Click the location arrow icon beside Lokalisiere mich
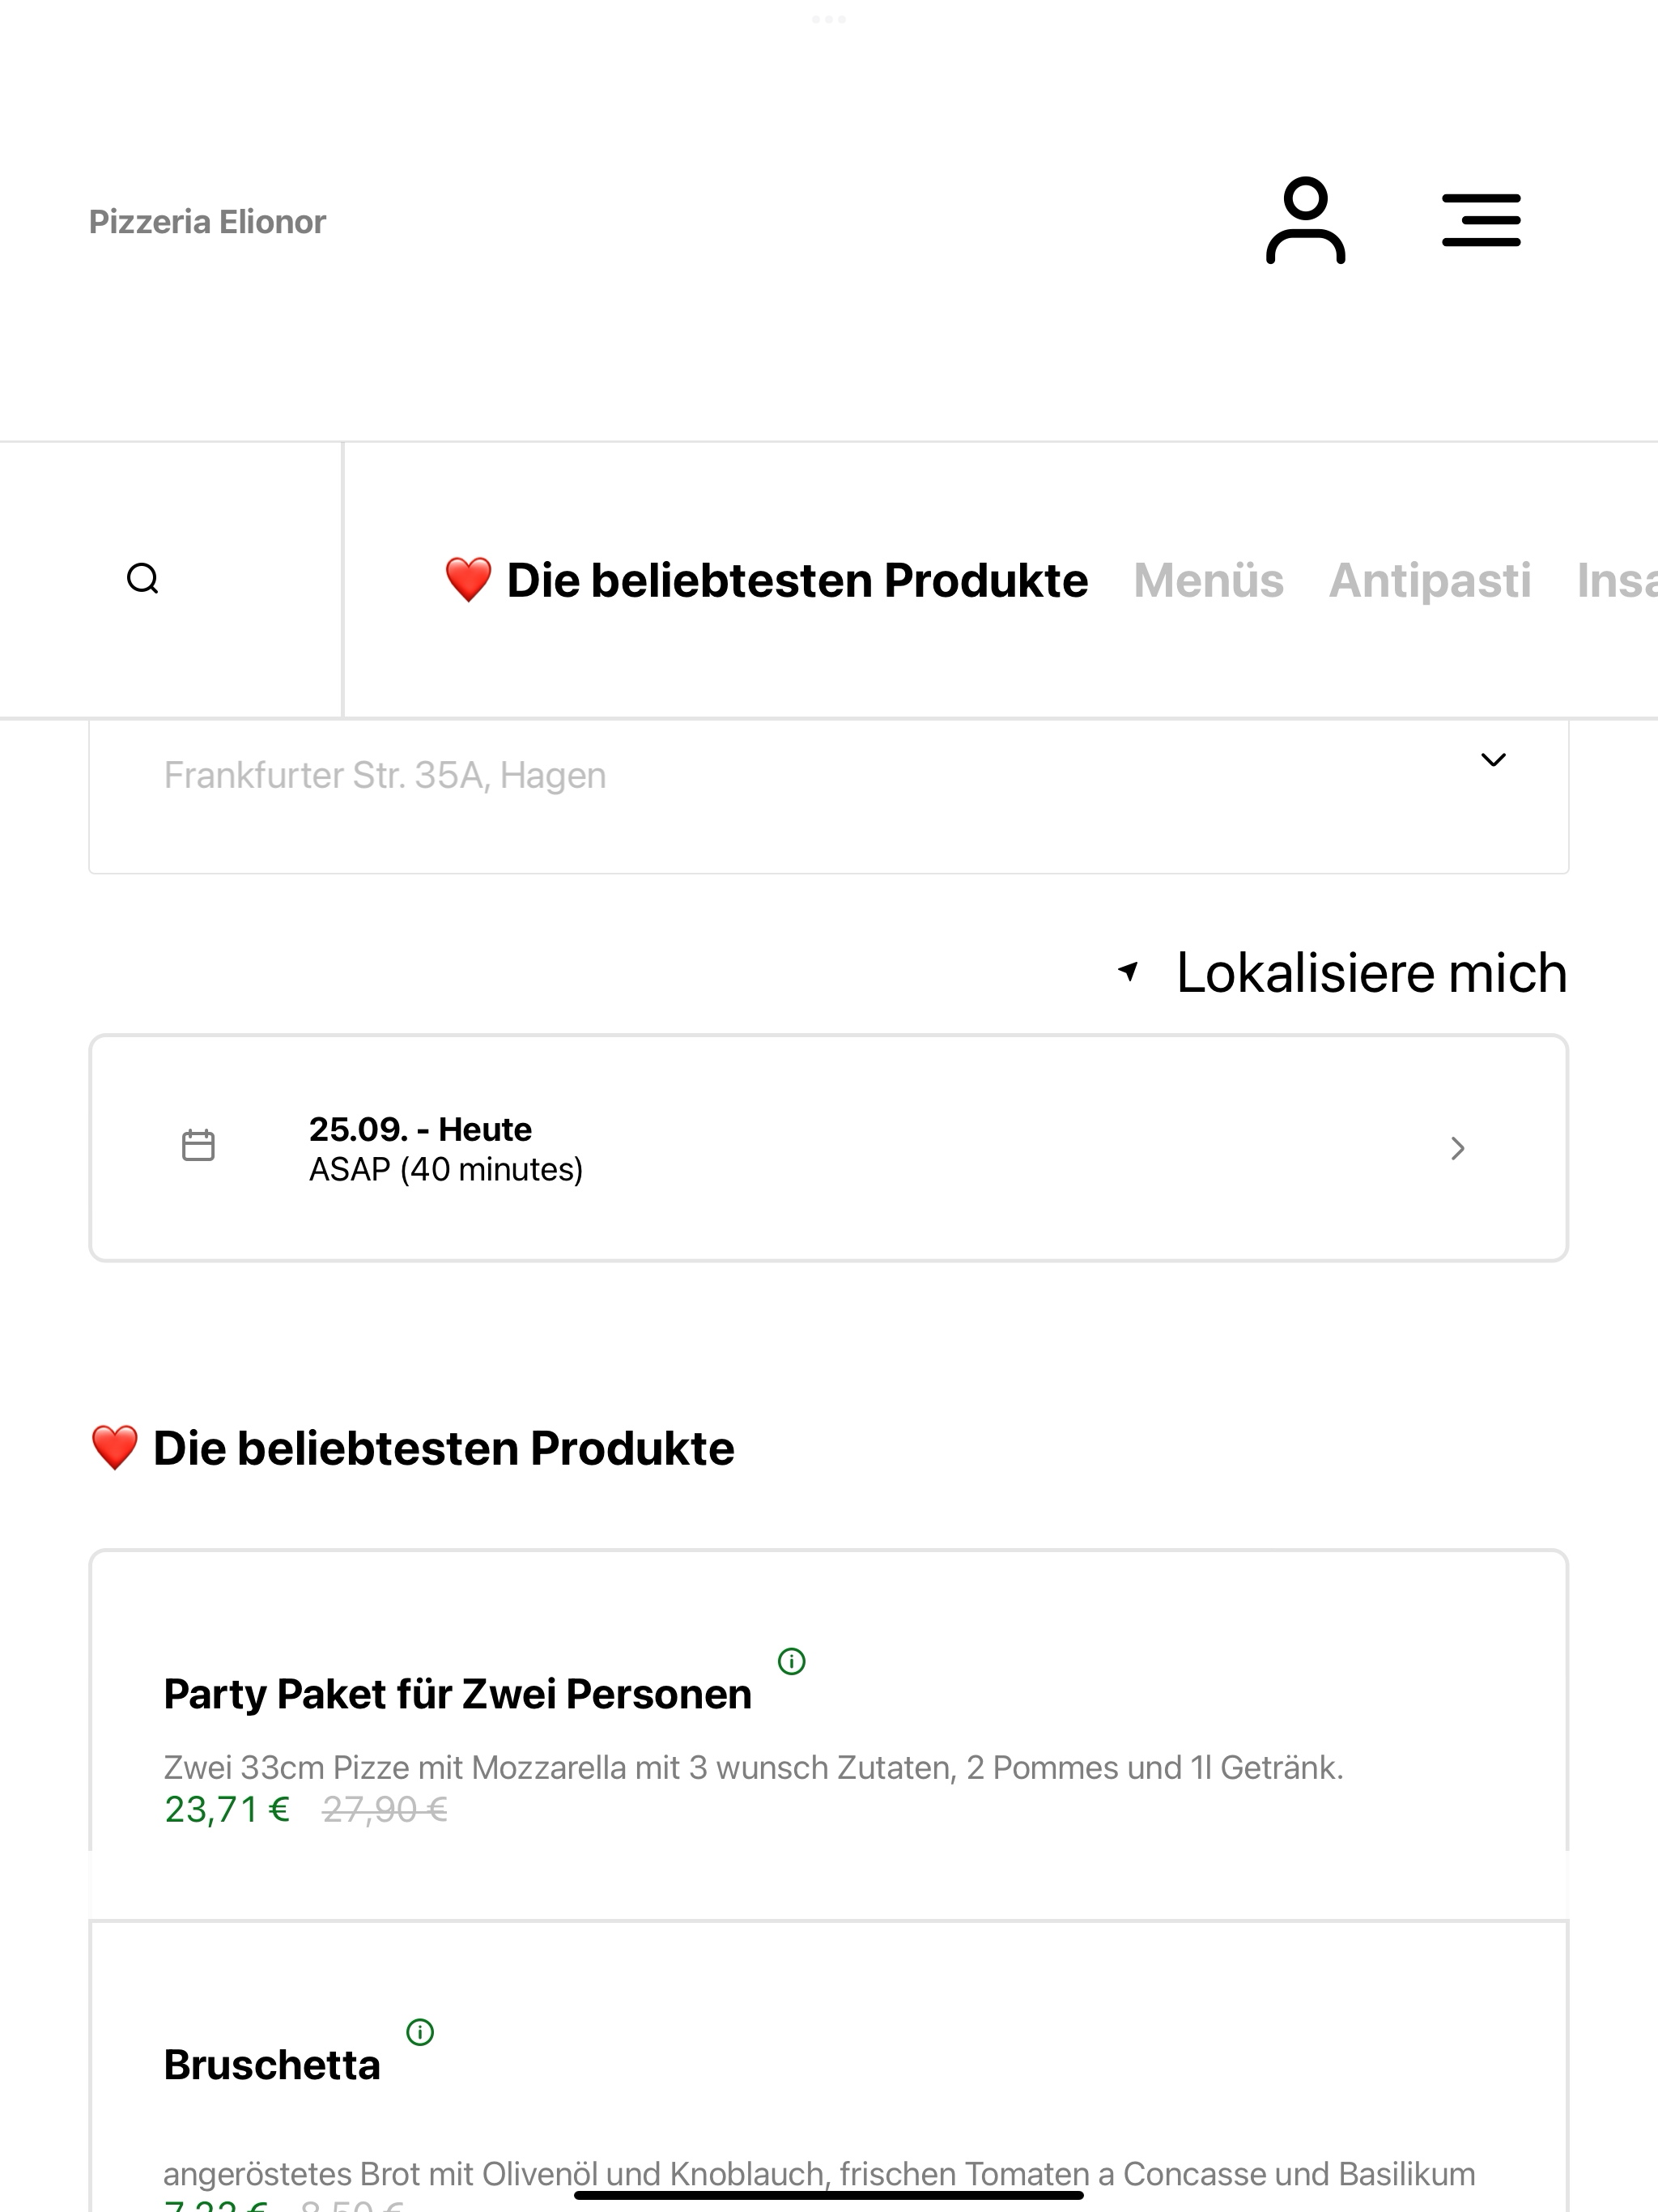 (x=1129, y=971)
